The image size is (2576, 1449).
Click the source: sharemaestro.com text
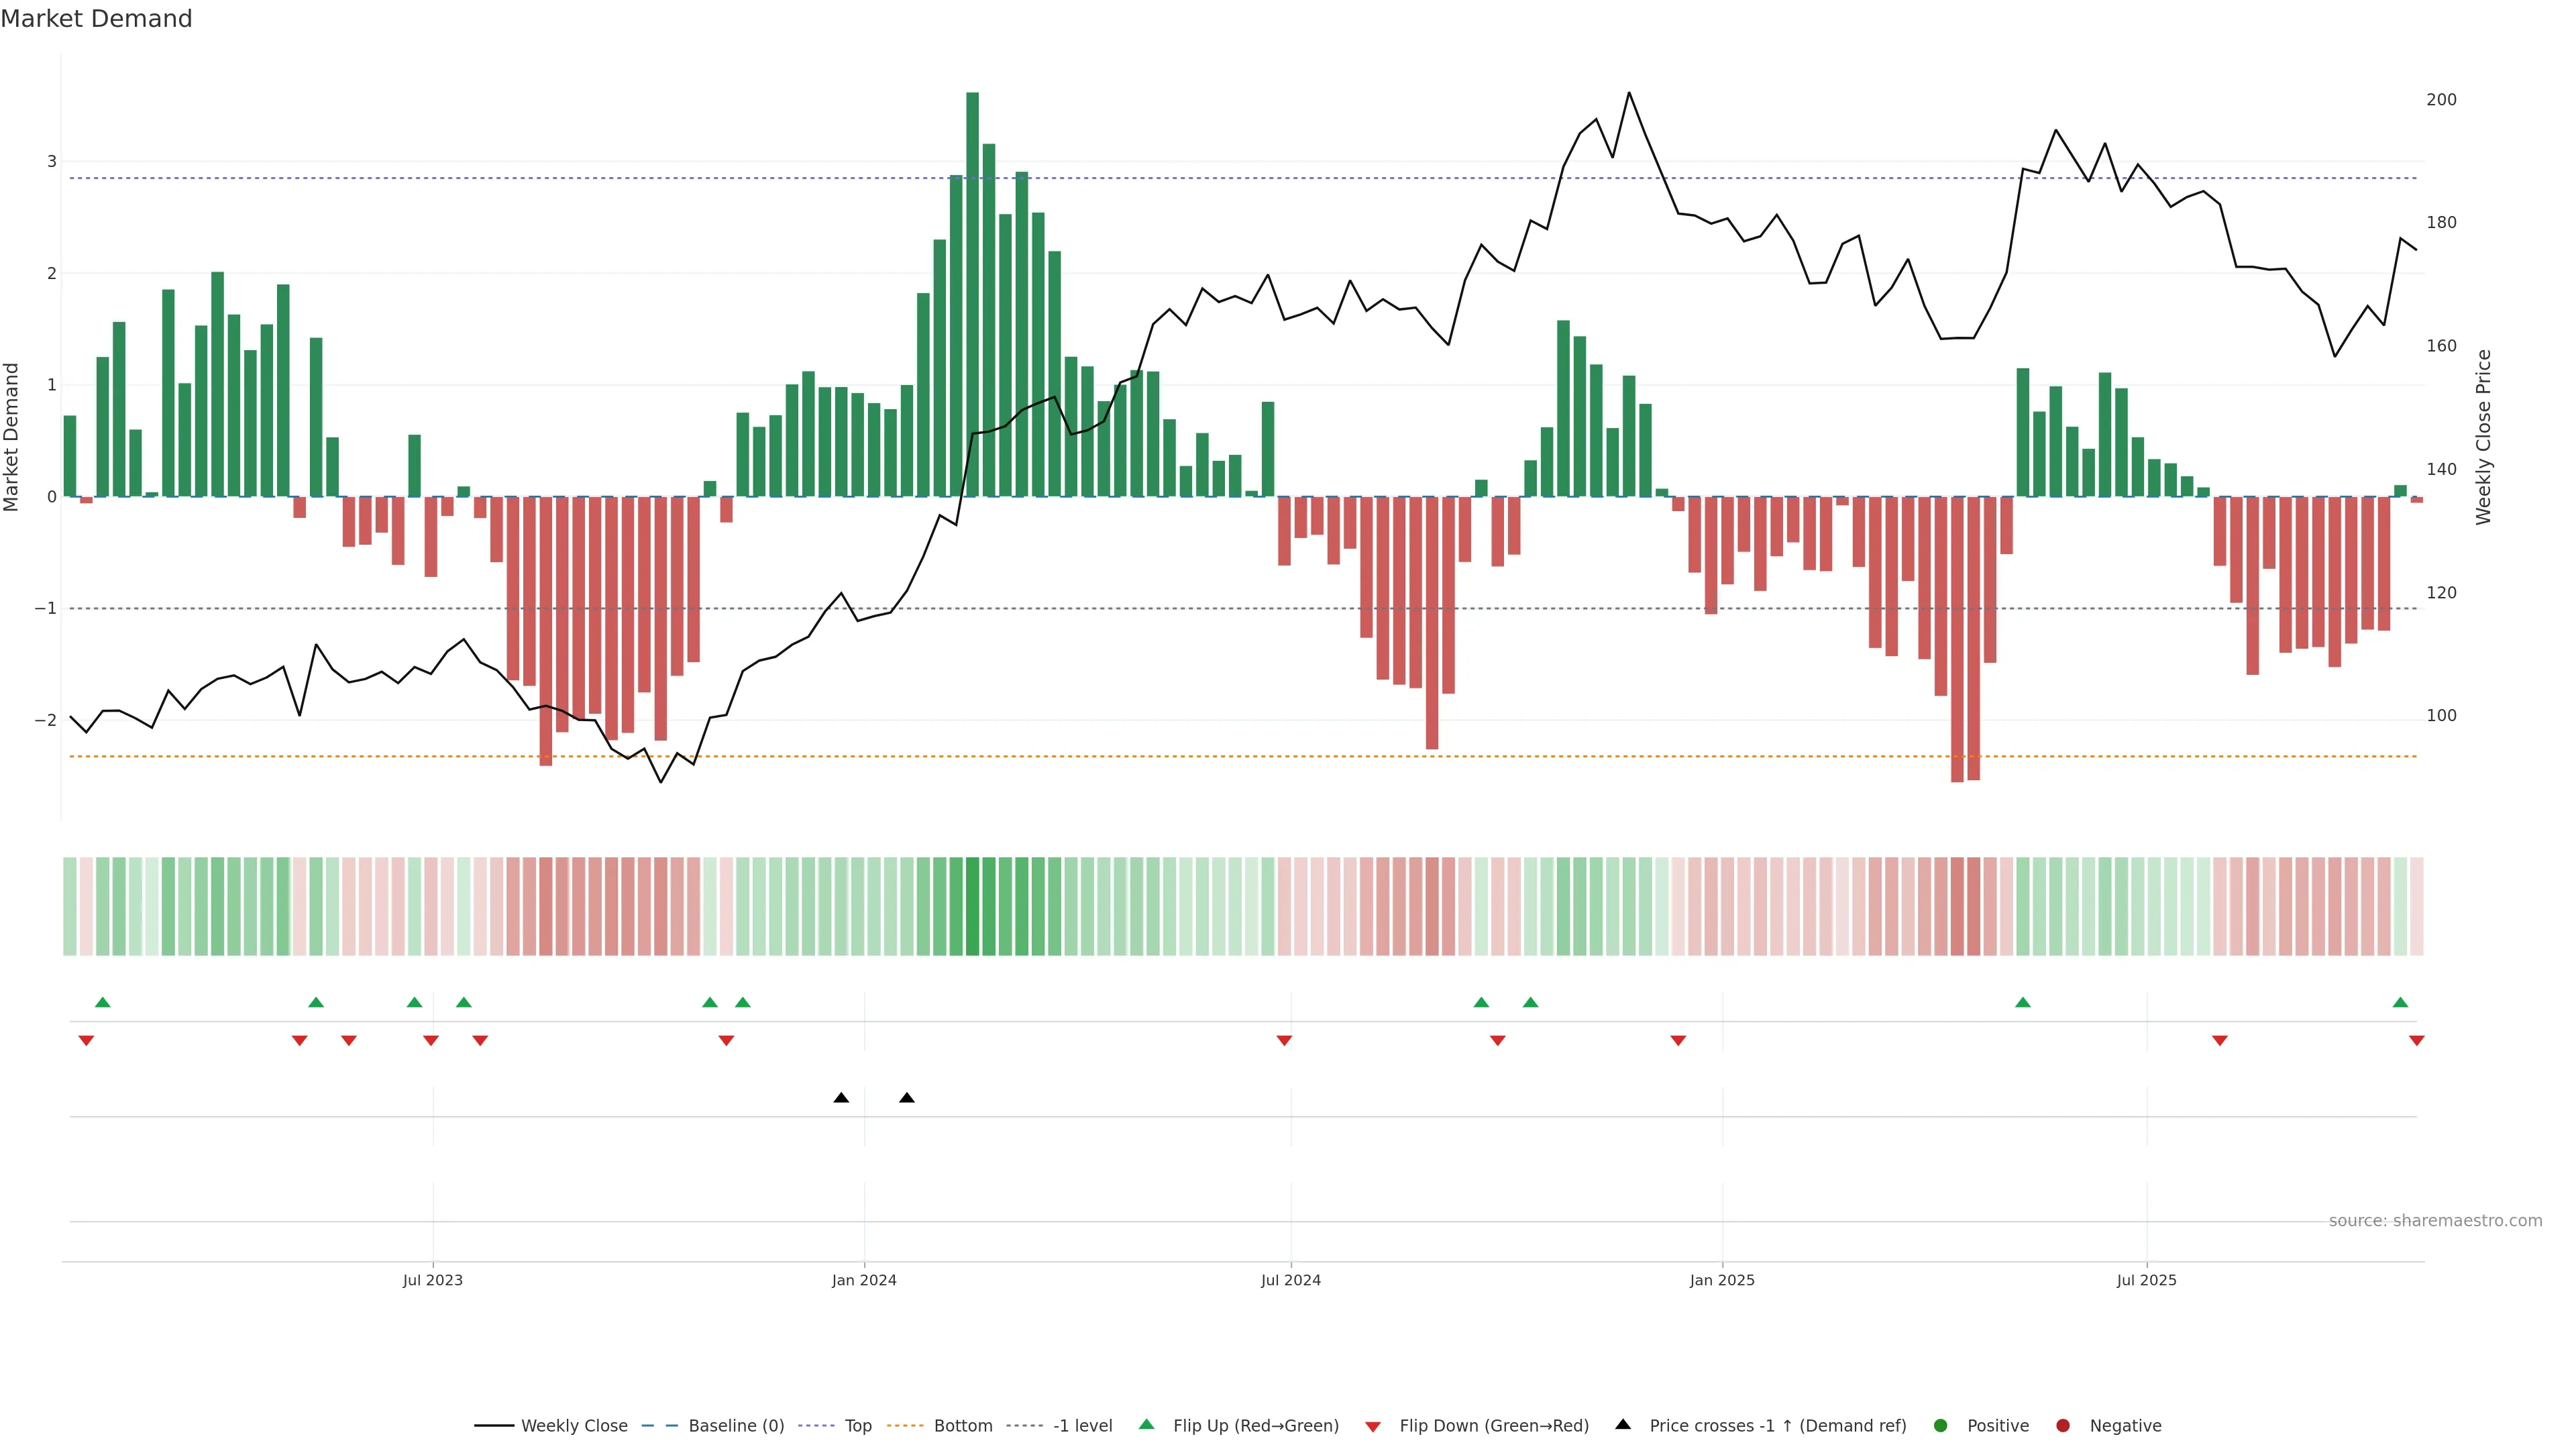point(2435,1221)
